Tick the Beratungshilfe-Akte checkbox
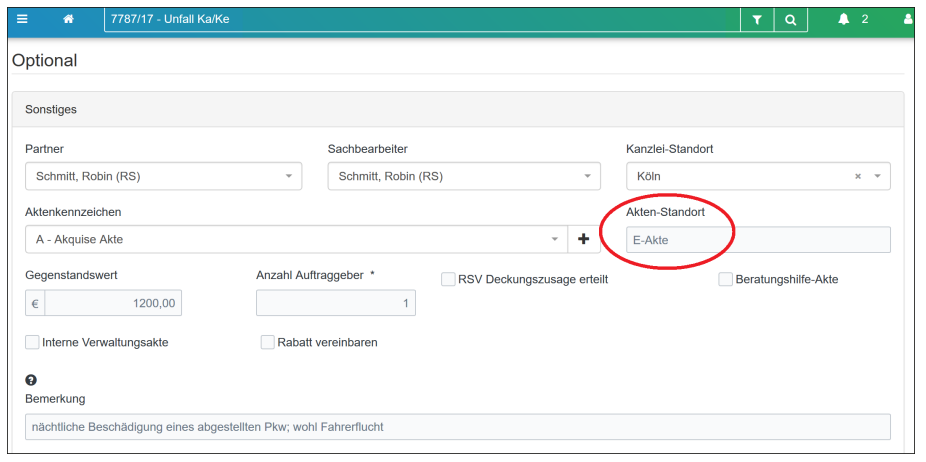 tap(726, 280)
